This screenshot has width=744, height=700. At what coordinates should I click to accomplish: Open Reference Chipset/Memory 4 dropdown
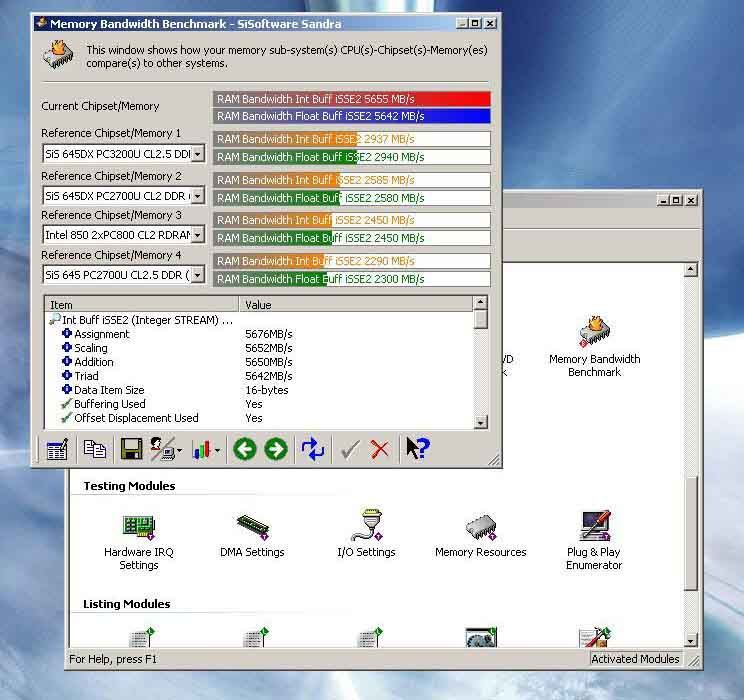pos(197,275)
